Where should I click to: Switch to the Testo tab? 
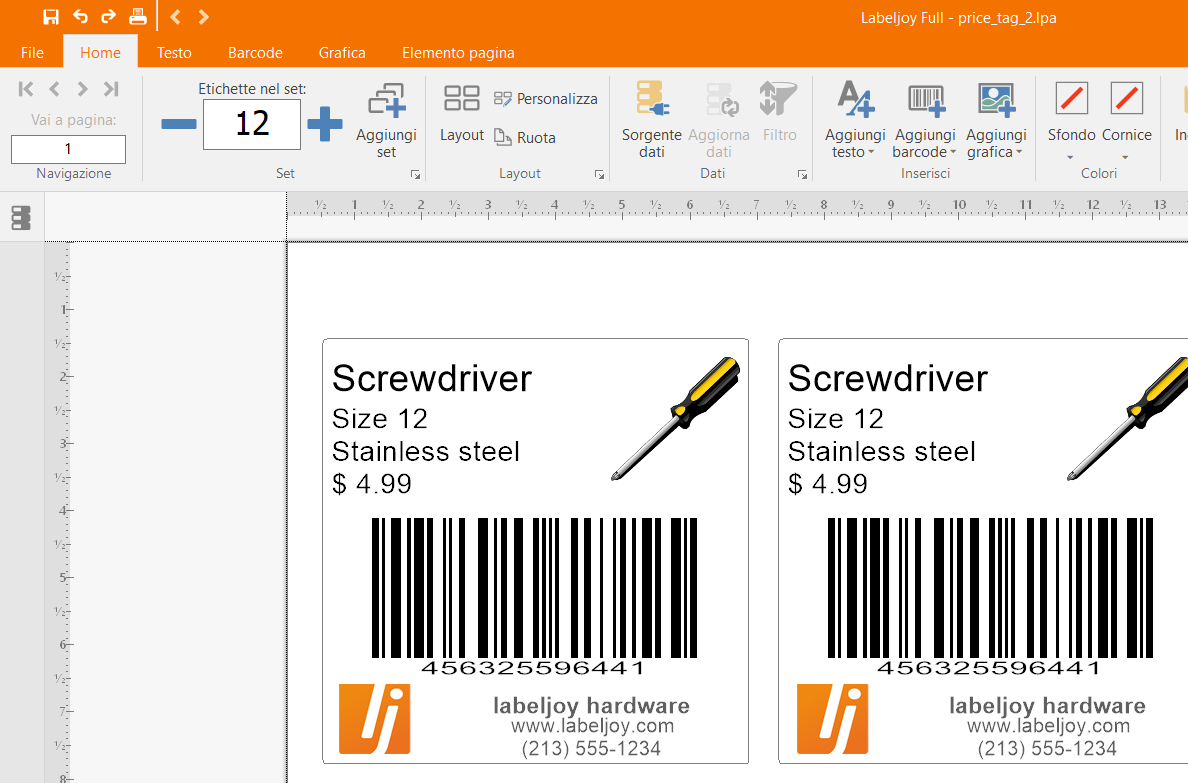[174, 52]
